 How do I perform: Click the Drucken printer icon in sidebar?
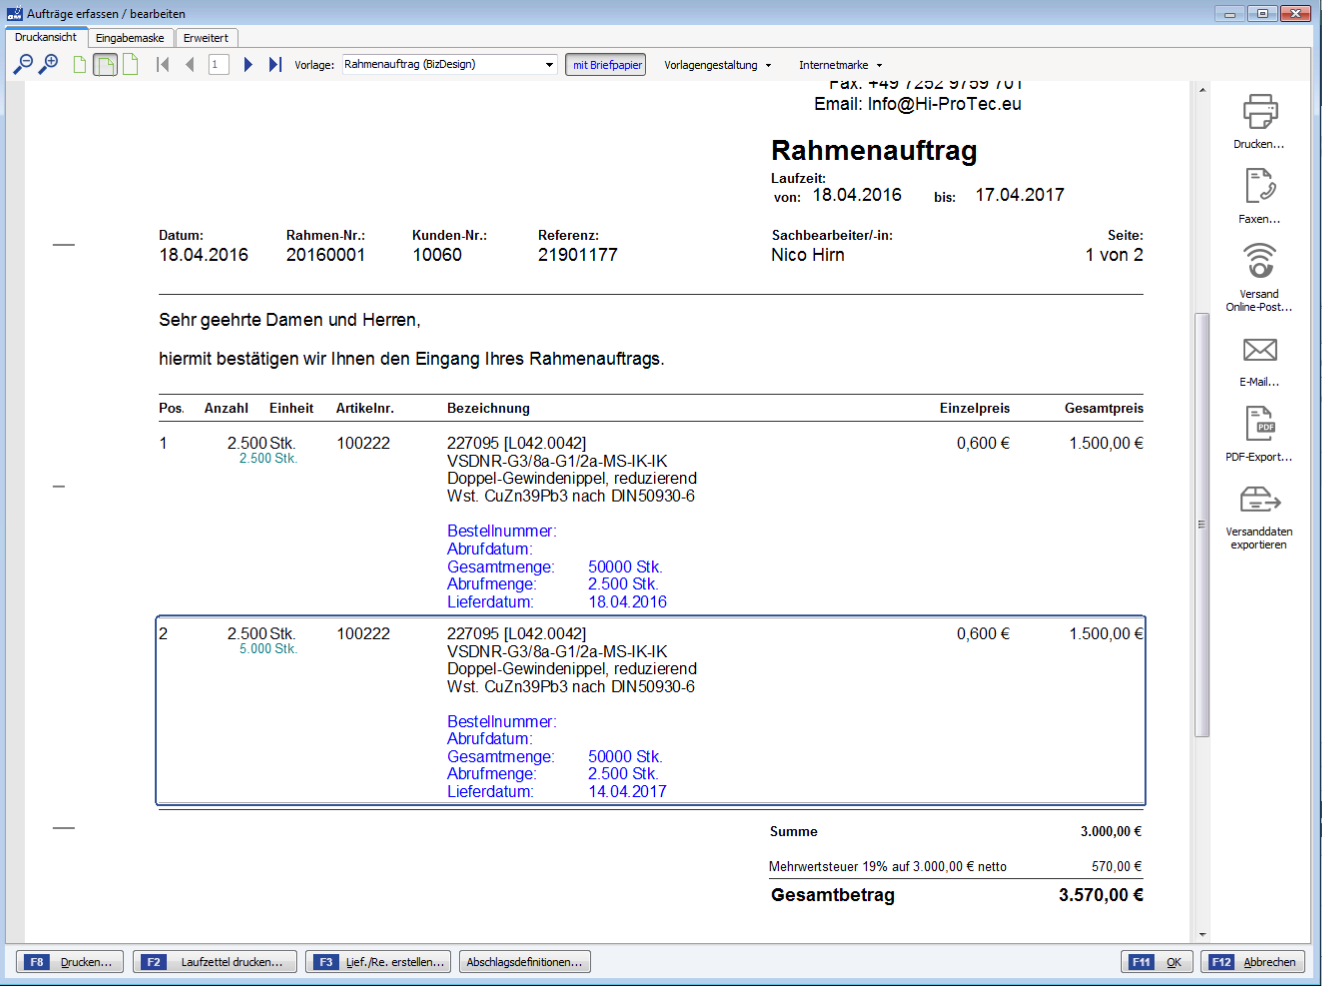pyautogui.click(x=1259, y=111)
